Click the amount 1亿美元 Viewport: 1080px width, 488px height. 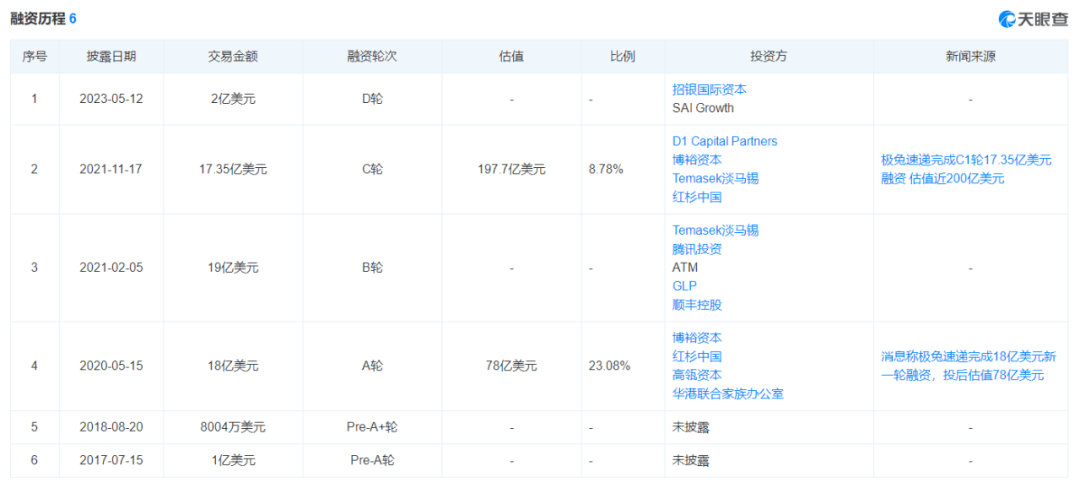coord(233,460)
